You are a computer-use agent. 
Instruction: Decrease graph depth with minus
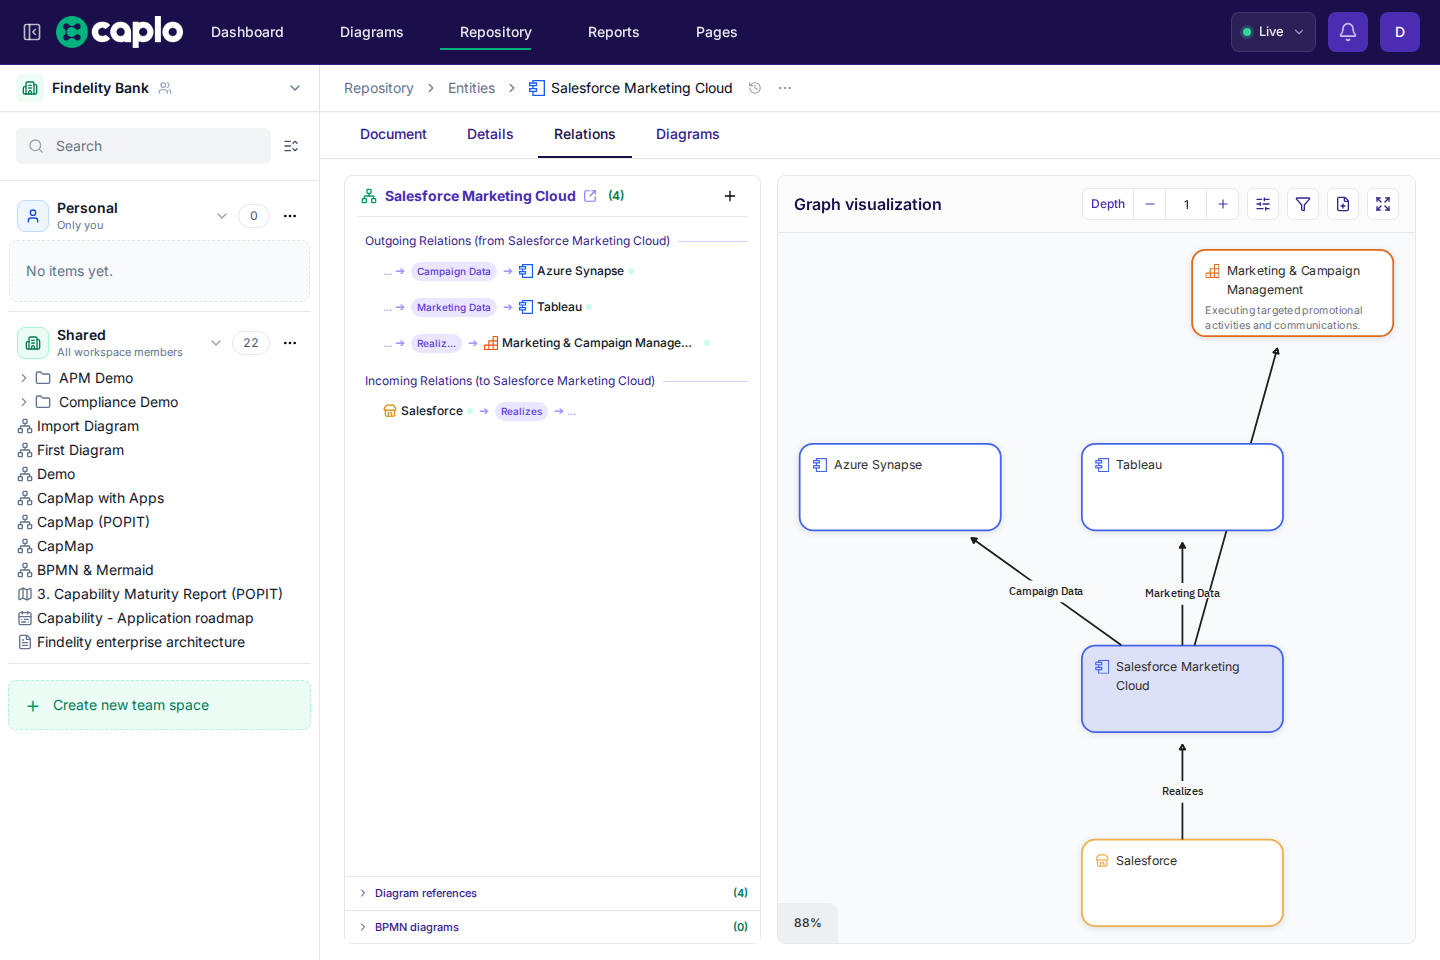click(x=1150, y=204)
